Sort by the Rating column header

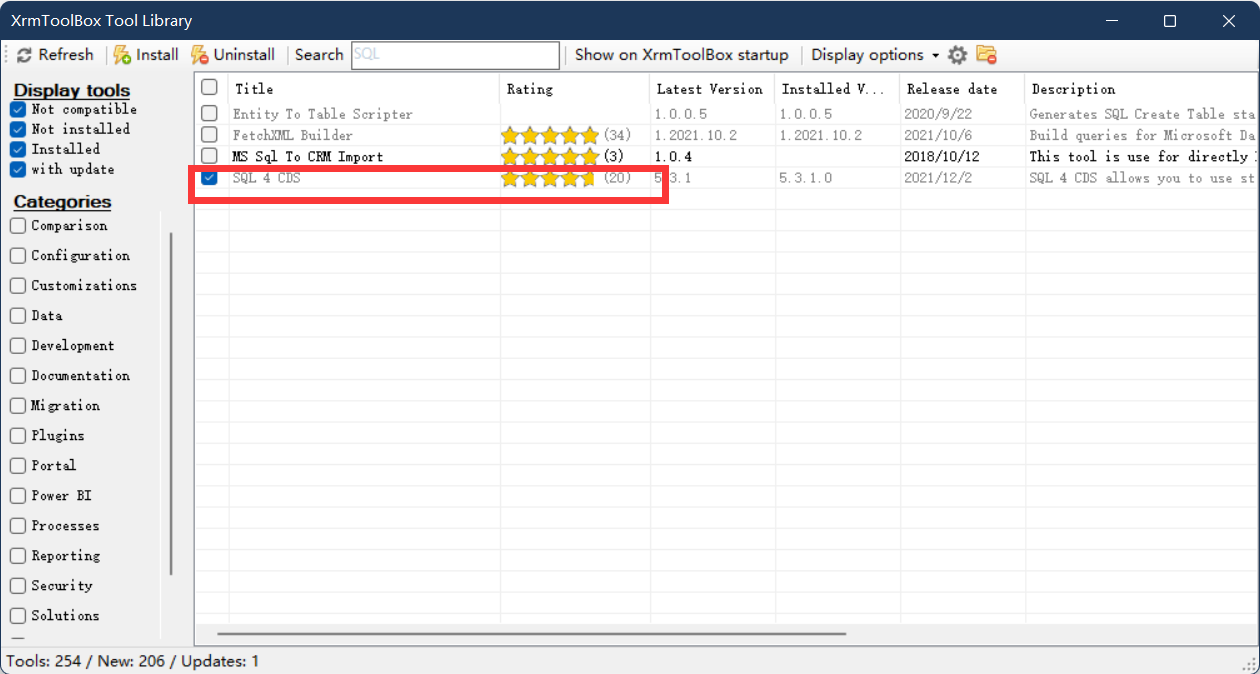pos(574,89)
